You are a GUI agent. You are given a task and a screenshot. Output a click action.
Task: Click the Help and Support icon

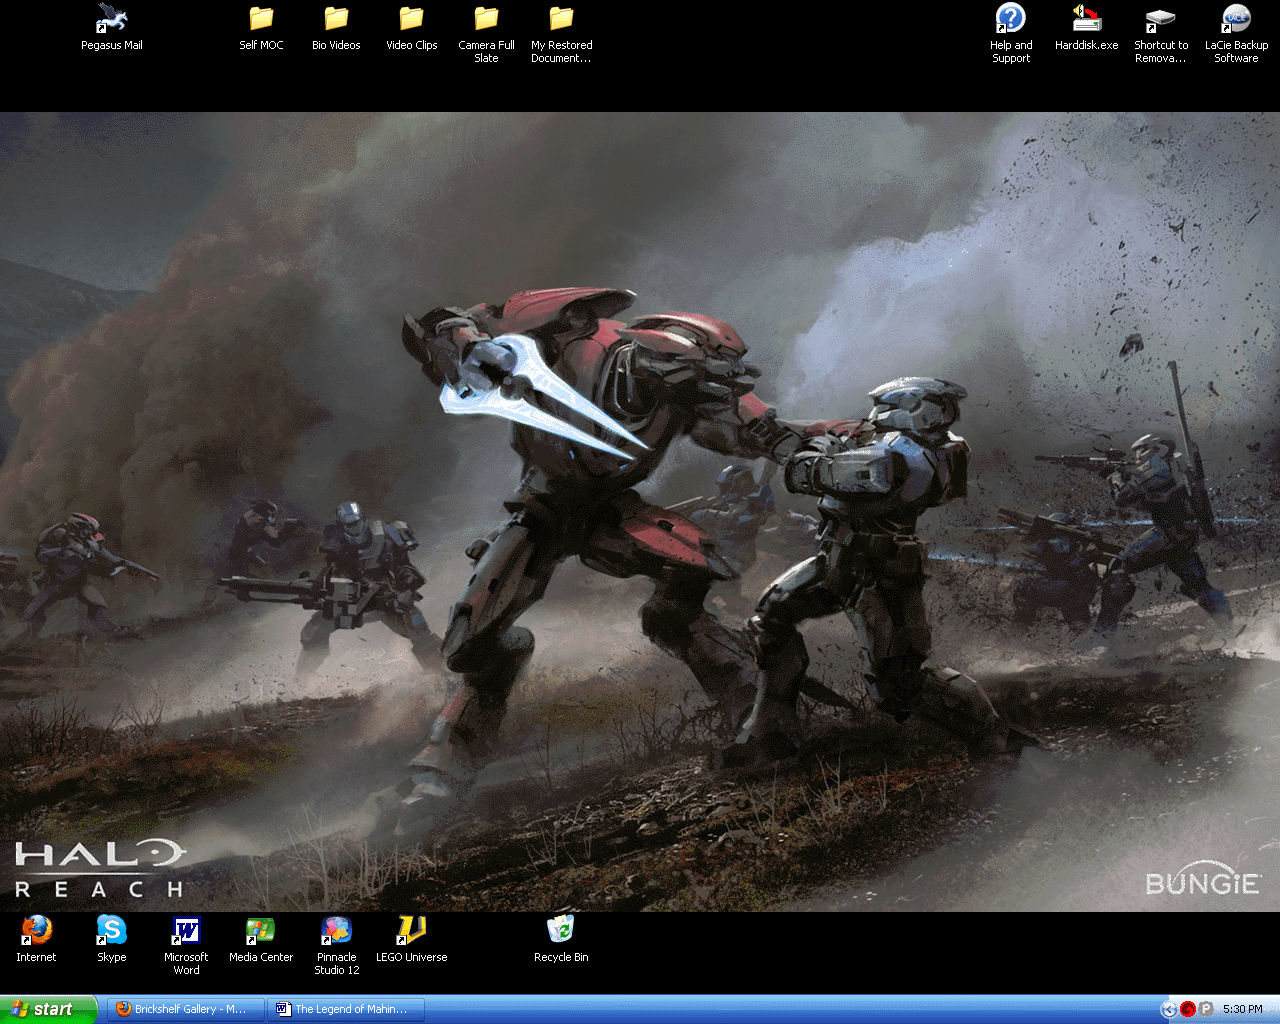pyautogui.click(x=1011, y=20)
